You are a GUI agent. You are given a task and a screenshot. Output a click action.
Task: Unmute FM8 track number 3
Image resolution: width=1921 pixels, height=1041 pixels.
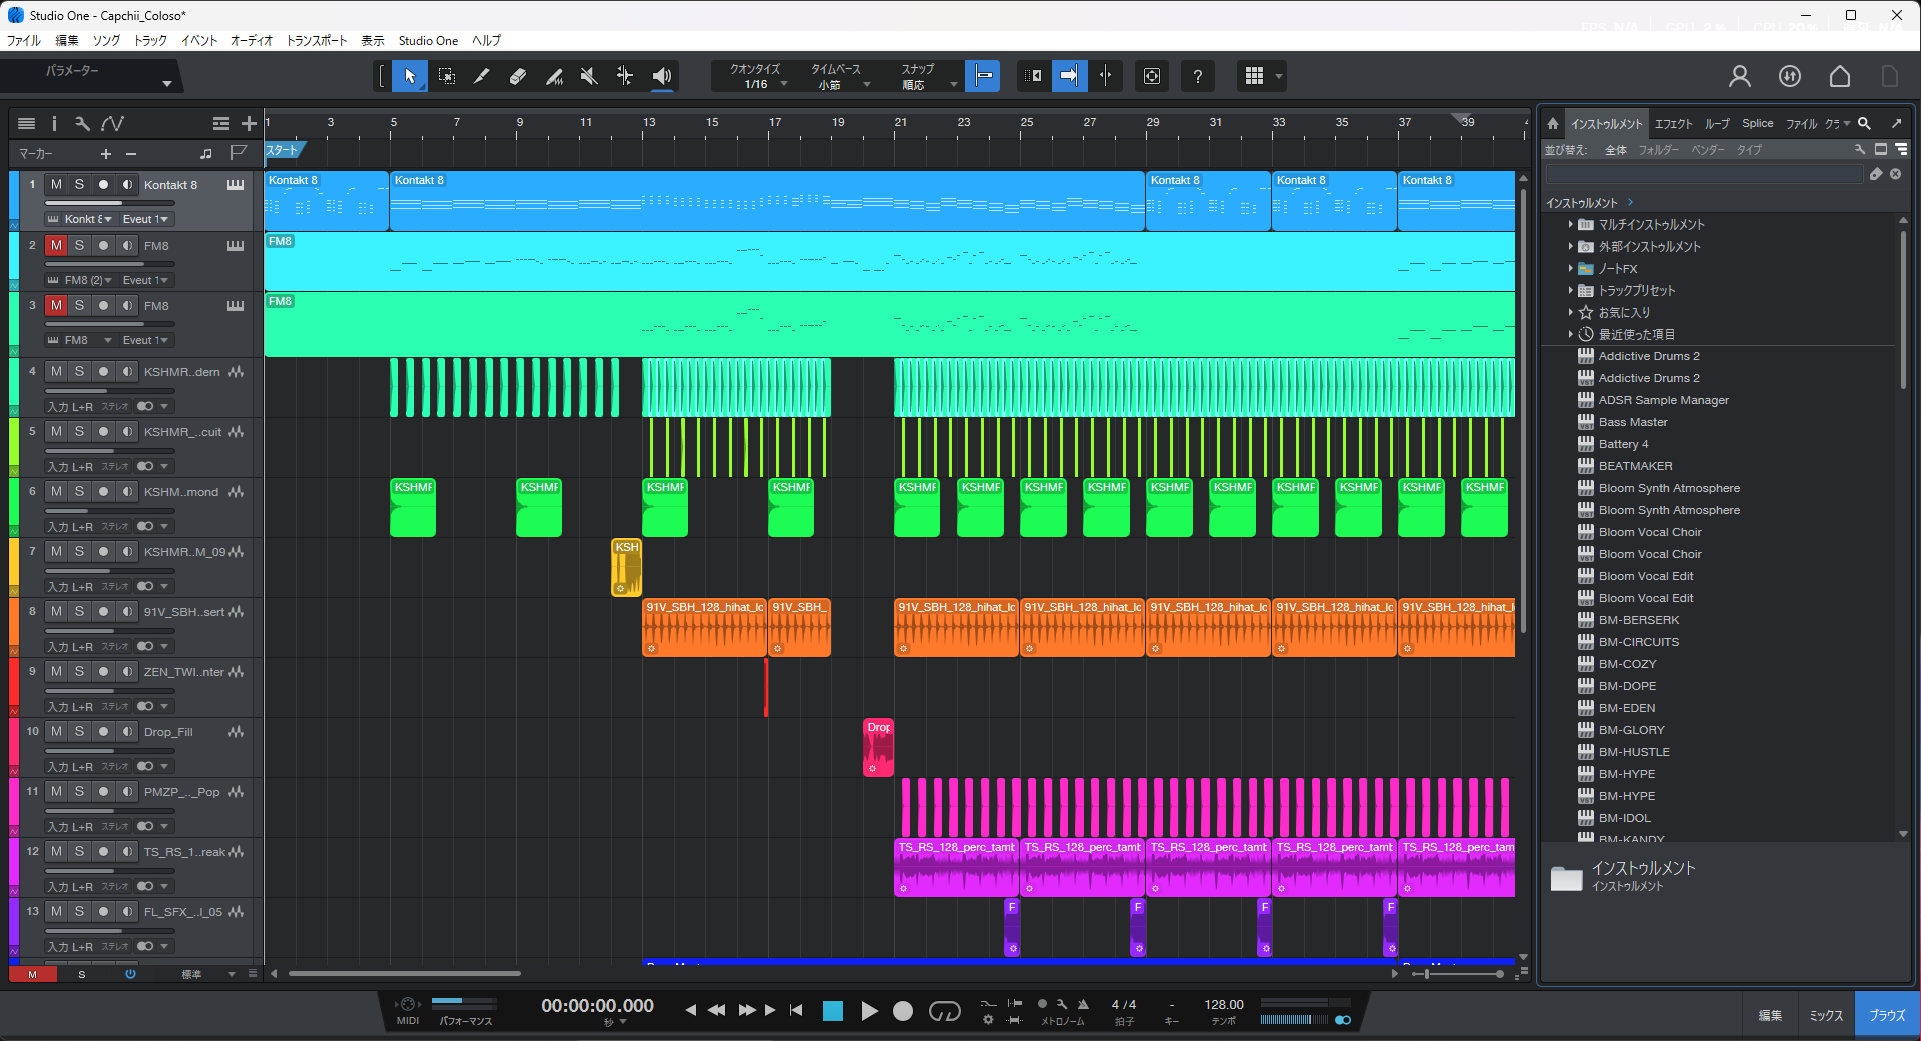(56, 305)
